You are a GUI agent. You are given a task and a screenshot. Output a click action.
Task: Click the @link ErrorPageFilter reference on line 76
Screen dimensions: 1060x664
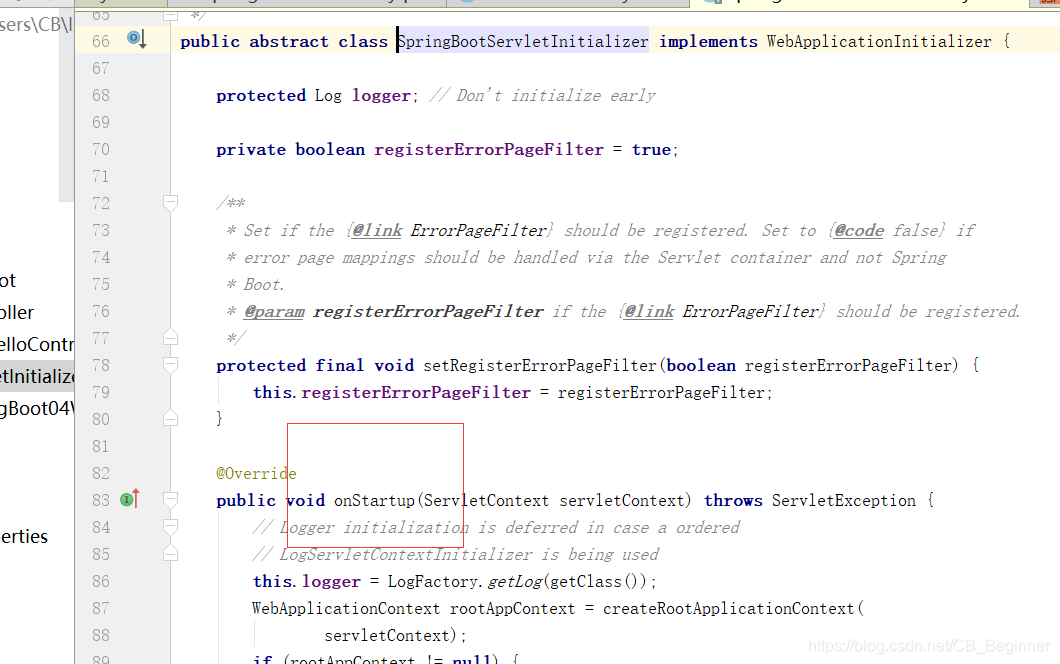[x=721, y=312]
